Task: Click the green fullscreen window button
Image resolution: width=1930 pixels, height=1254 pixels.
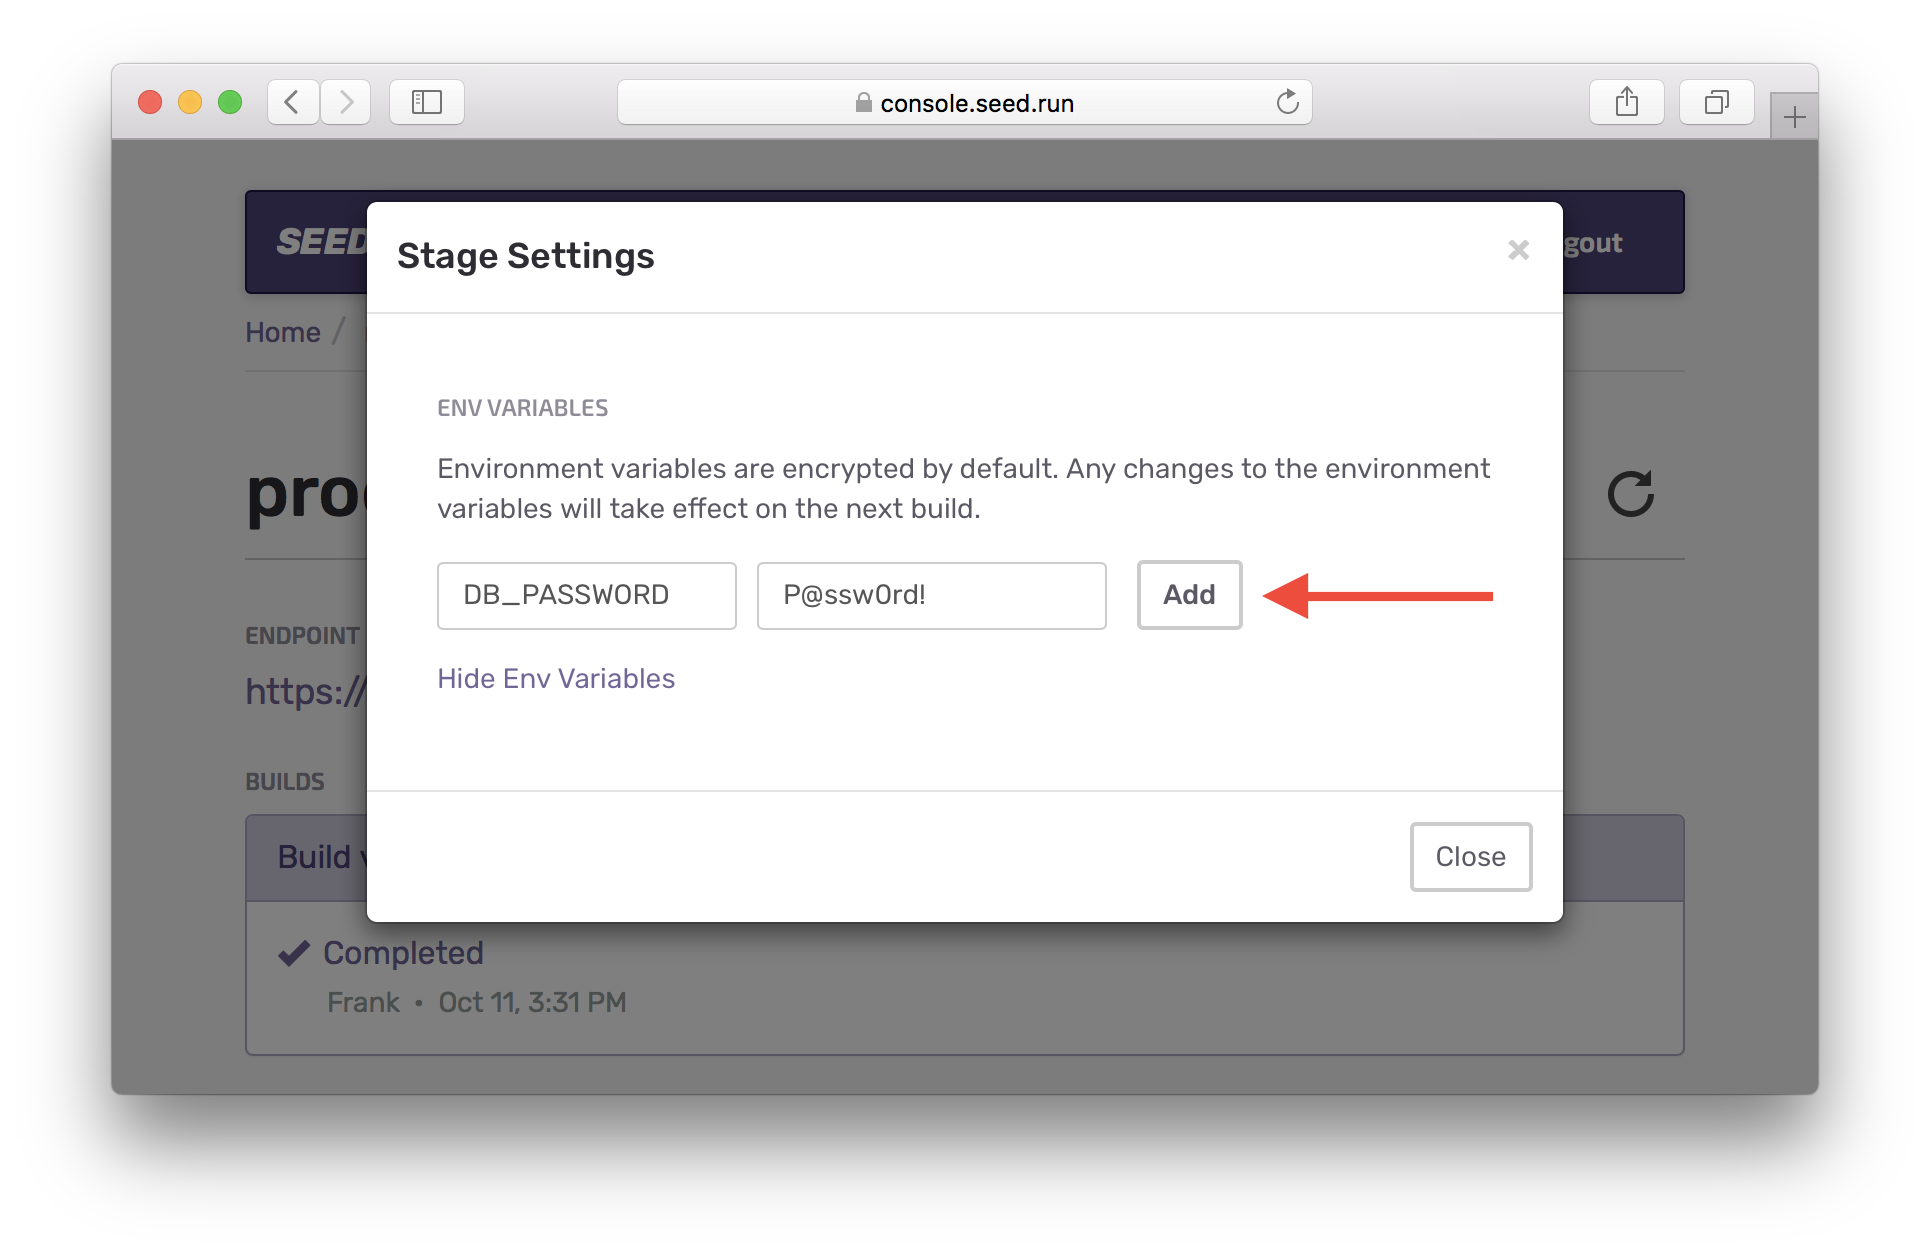Action: coord(230,102)
